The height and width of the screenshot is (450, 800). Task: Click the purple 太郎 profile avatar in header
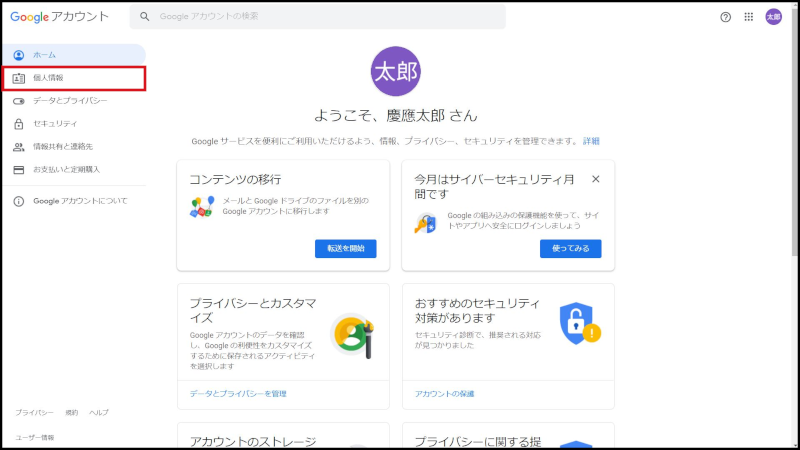(773, 17)
